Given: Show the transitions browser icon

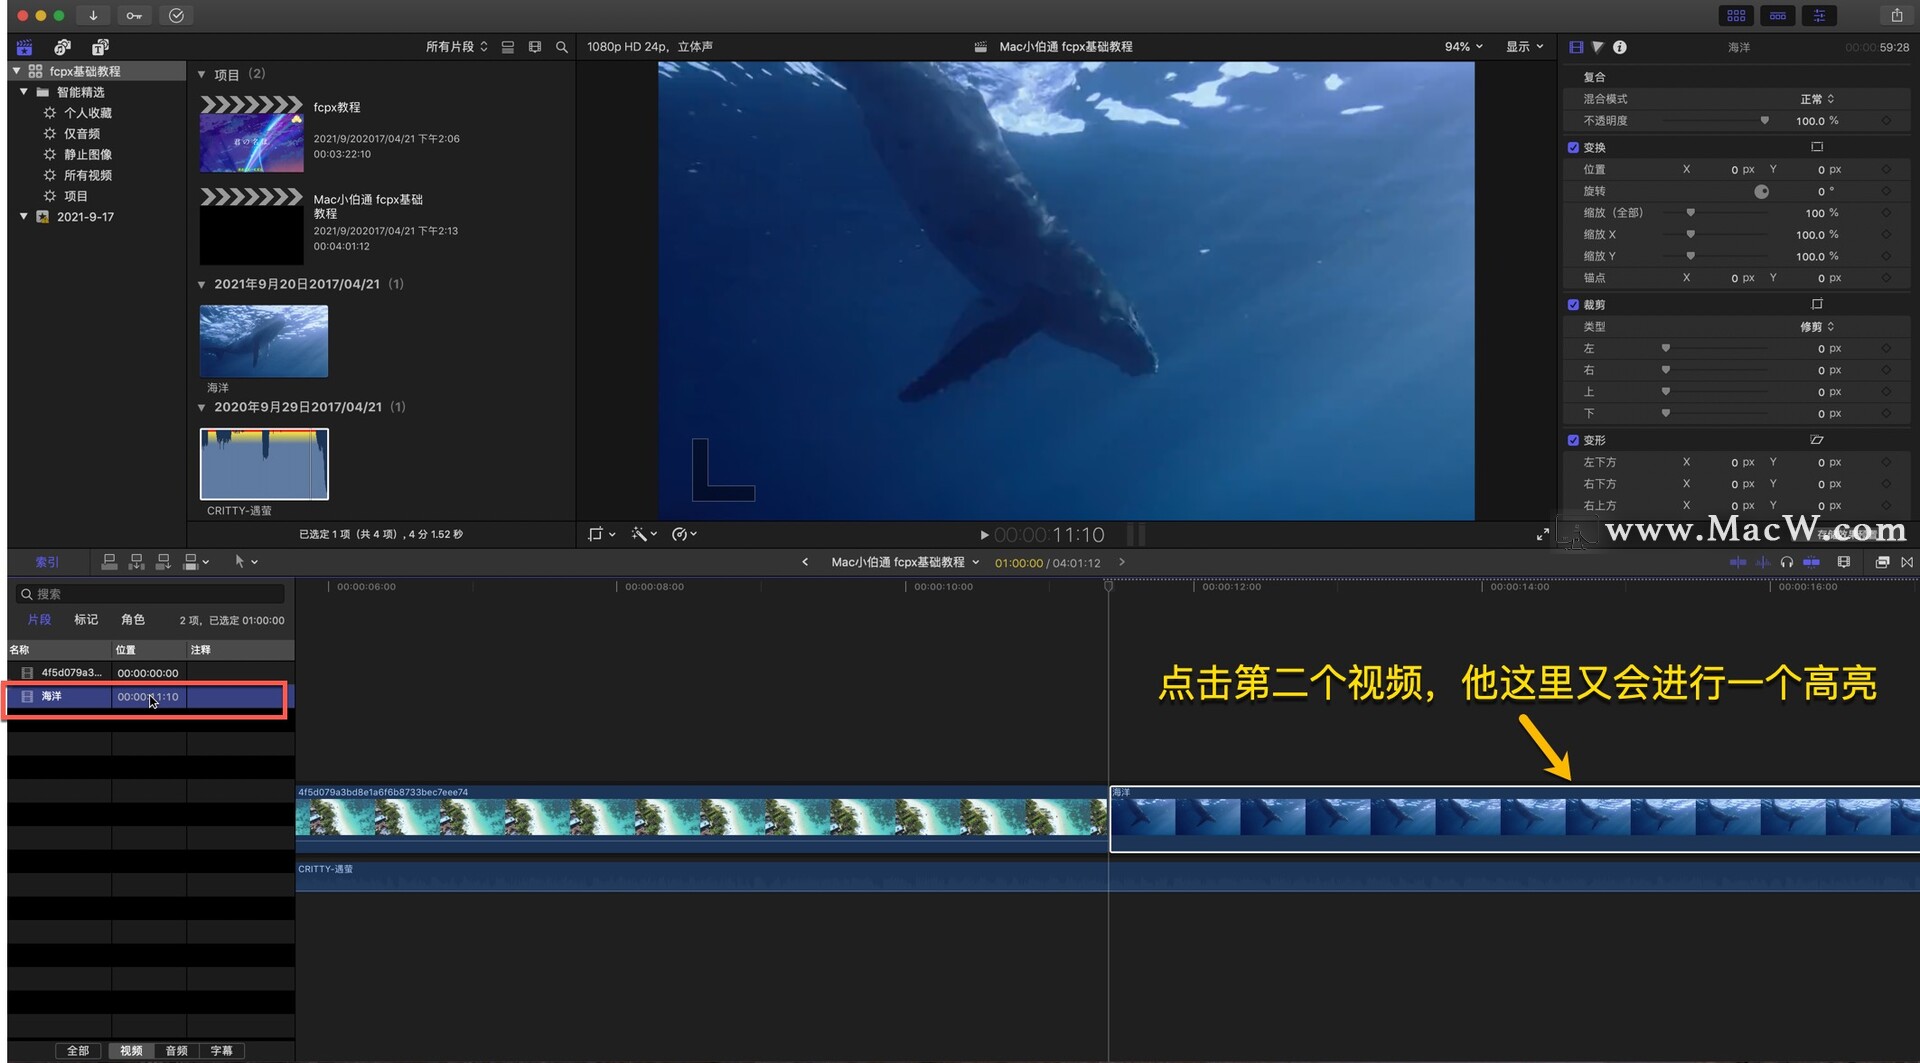Looking at the screenshot, I should point(1907,562).
